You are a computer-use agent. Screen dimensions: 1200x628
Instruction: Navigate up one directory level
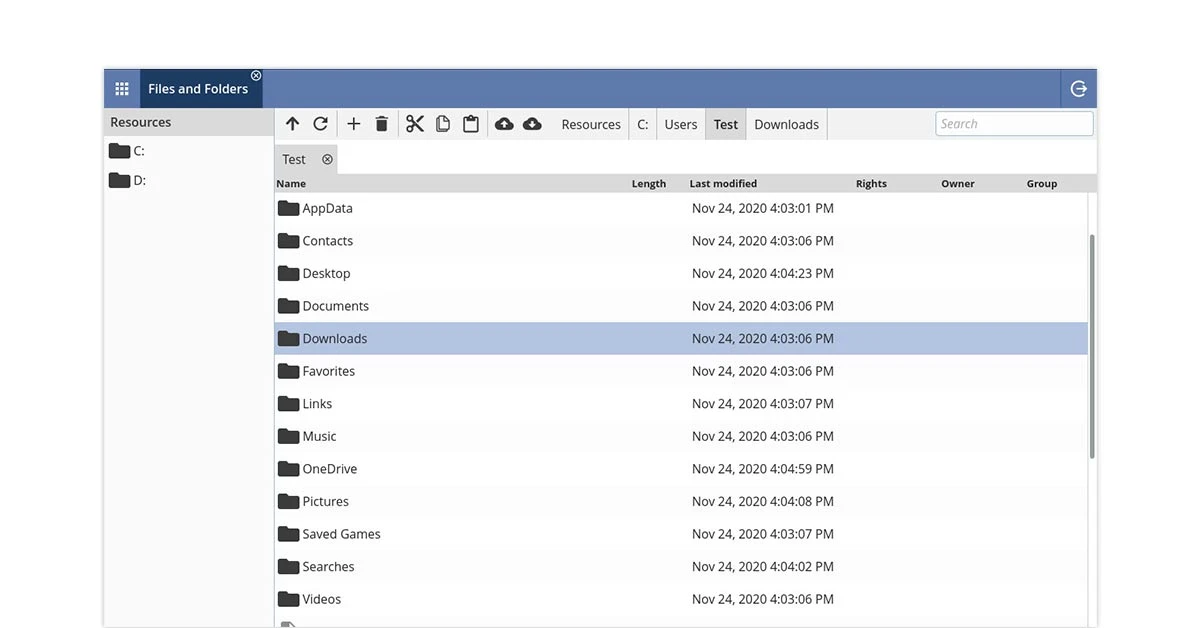[292, 123]
